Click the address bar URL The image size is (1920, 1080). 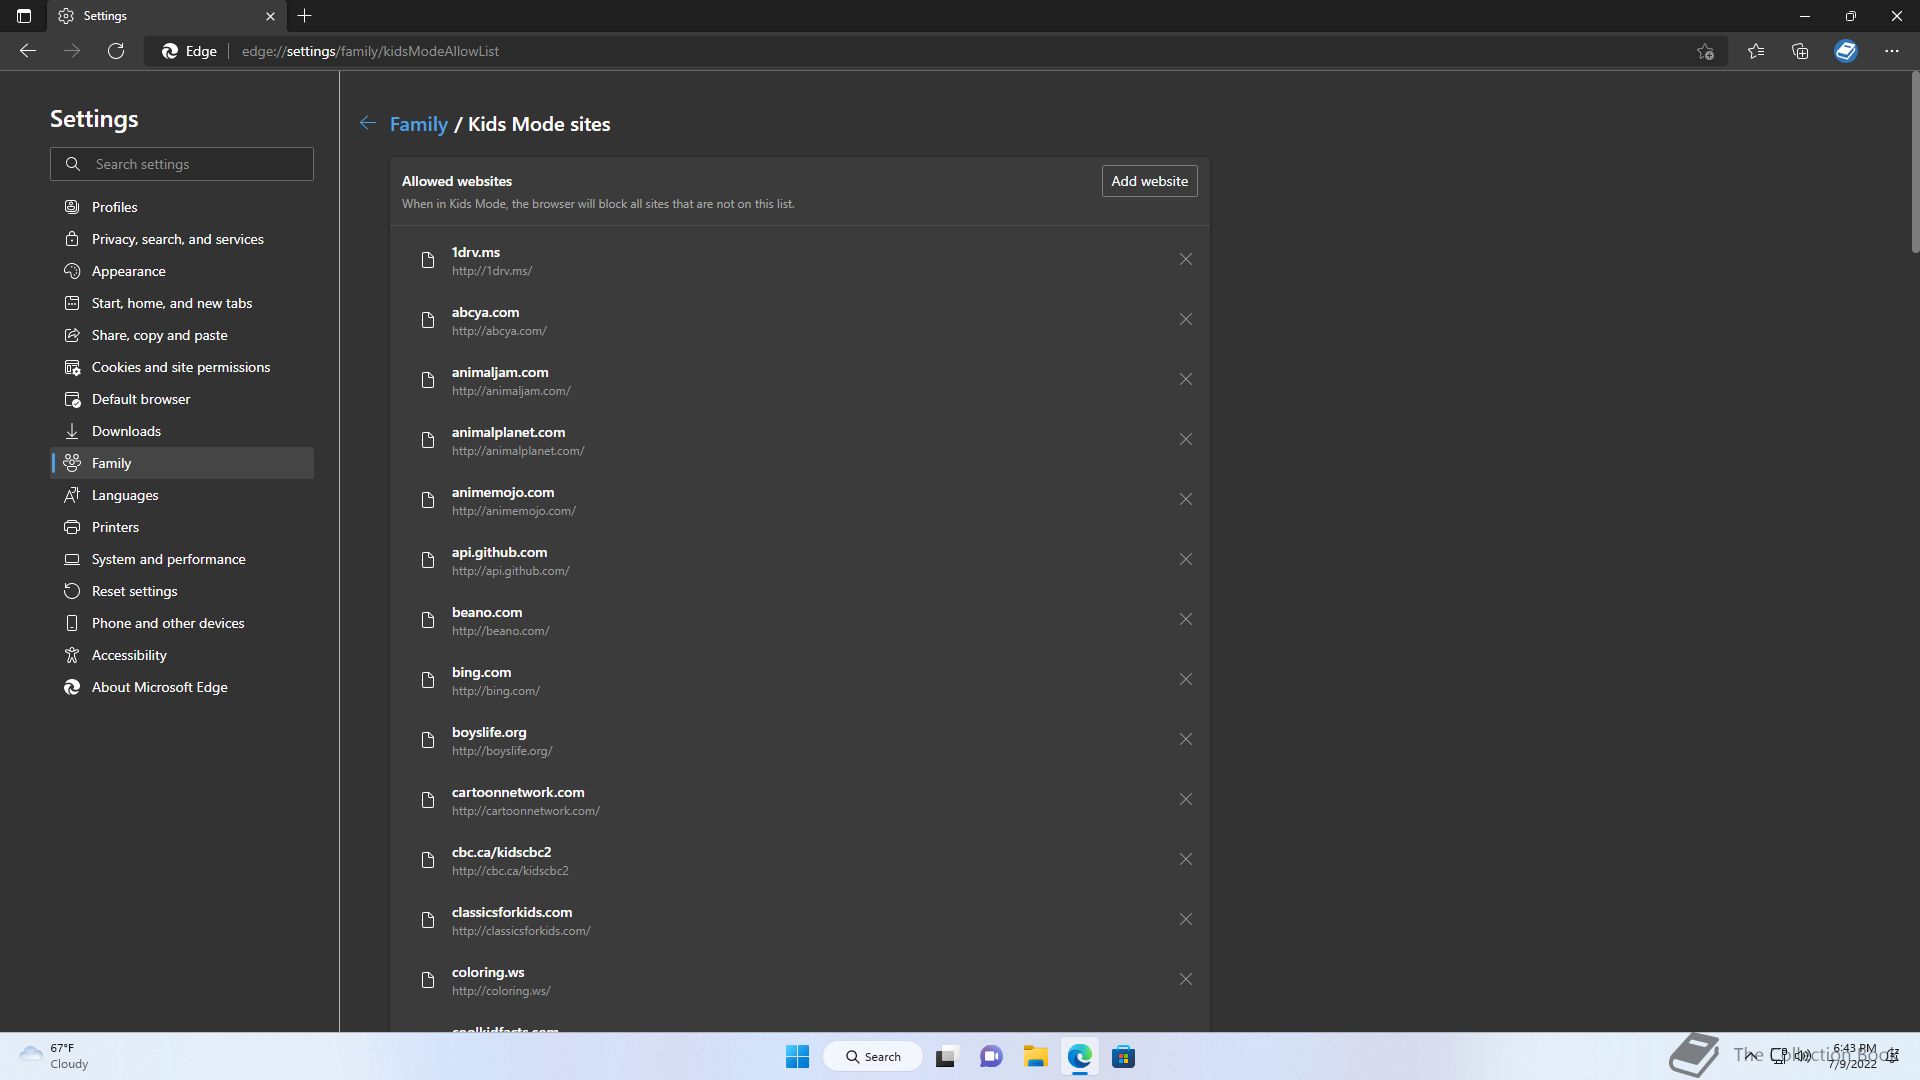pos(370,51)
